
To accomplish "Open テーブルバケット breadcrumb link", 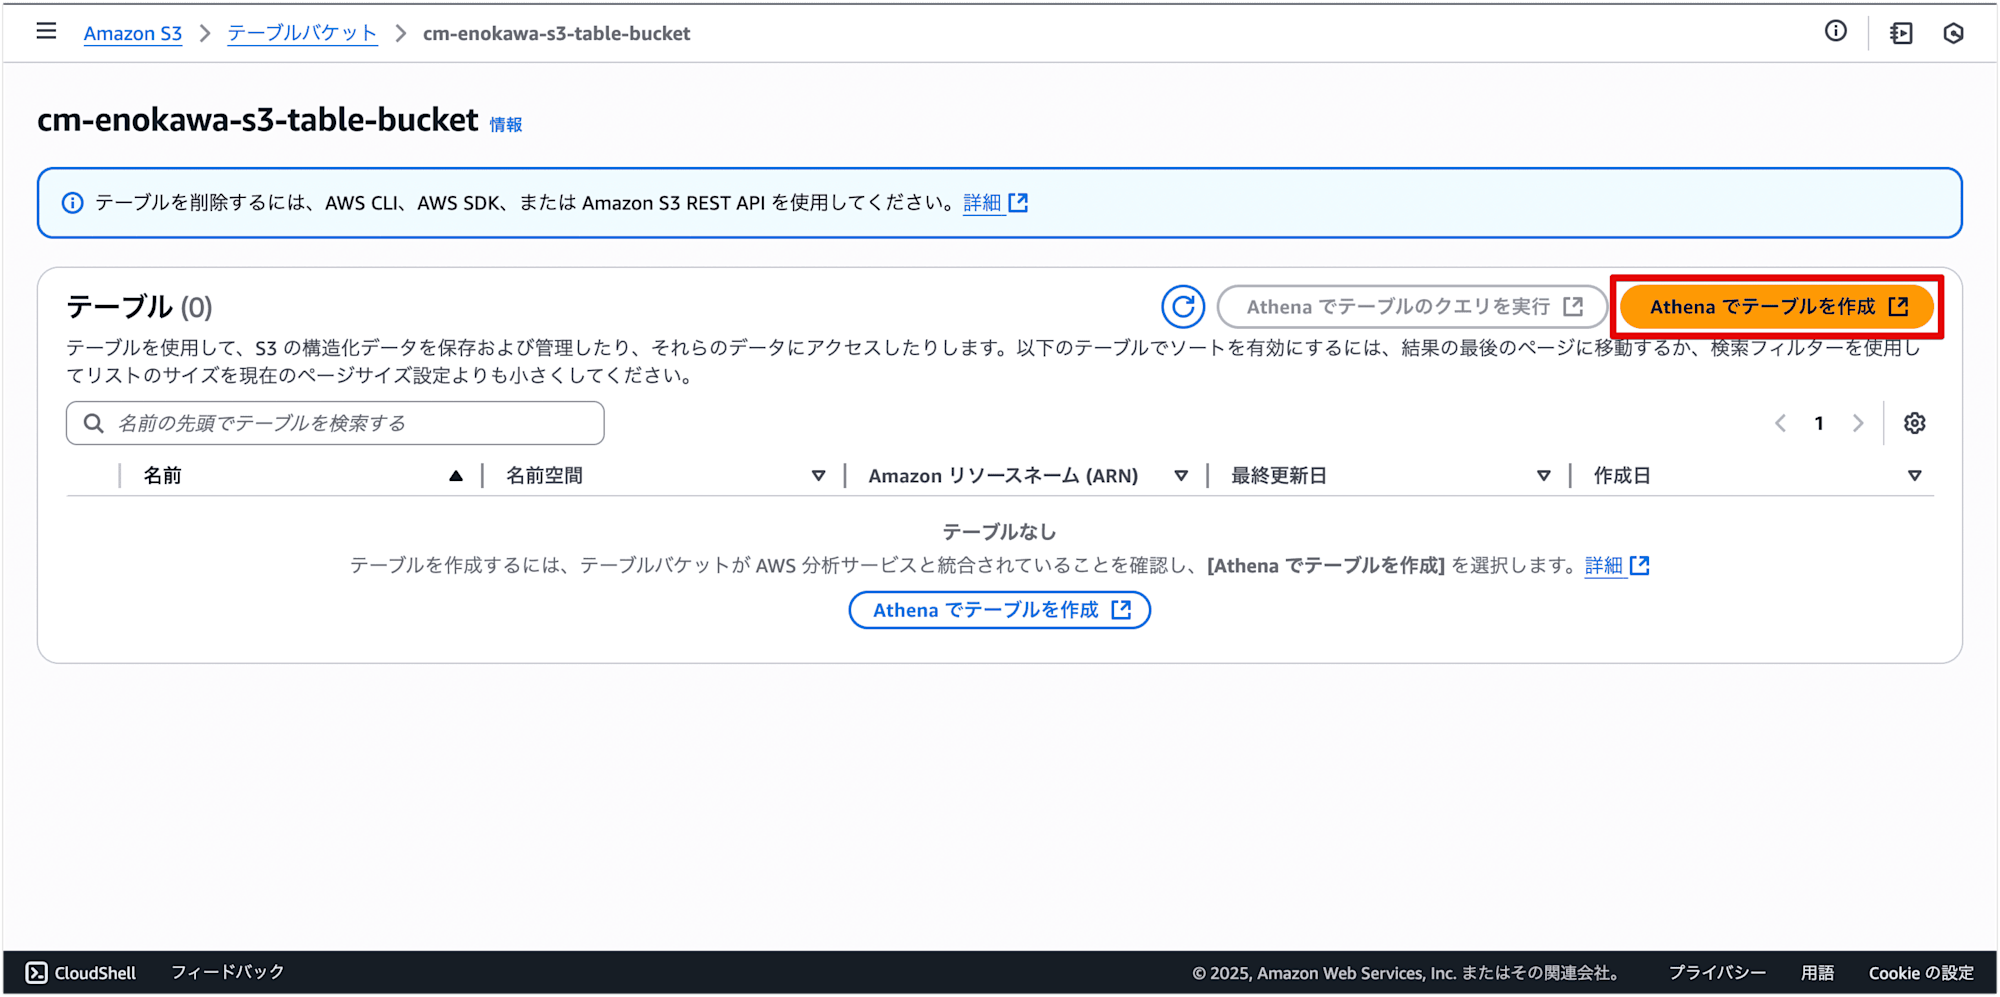I will point(302,33).
